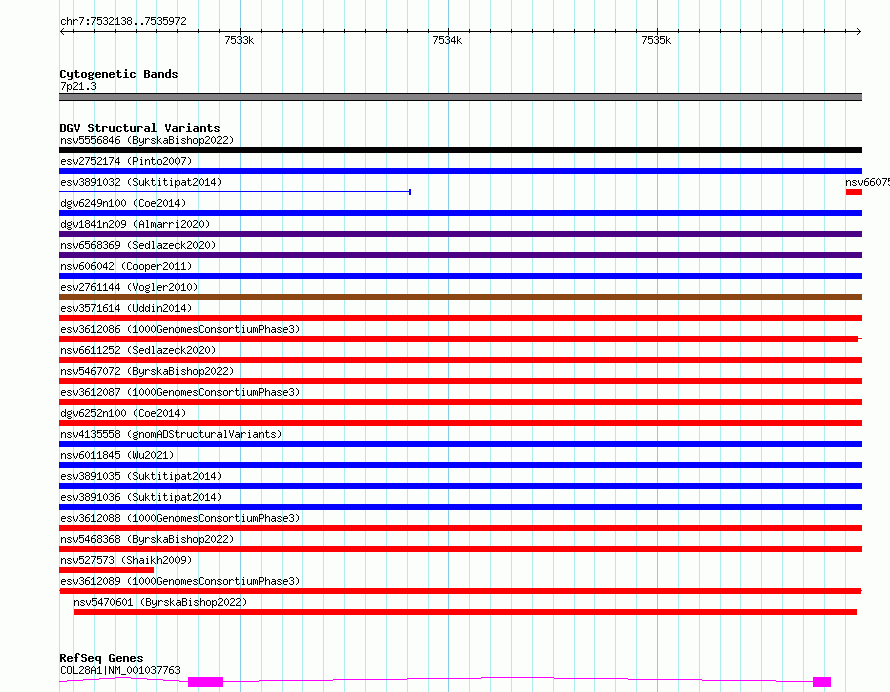Click the red bar under nsv6611252
The image size is (890, 692).
(x=460, y=360)
